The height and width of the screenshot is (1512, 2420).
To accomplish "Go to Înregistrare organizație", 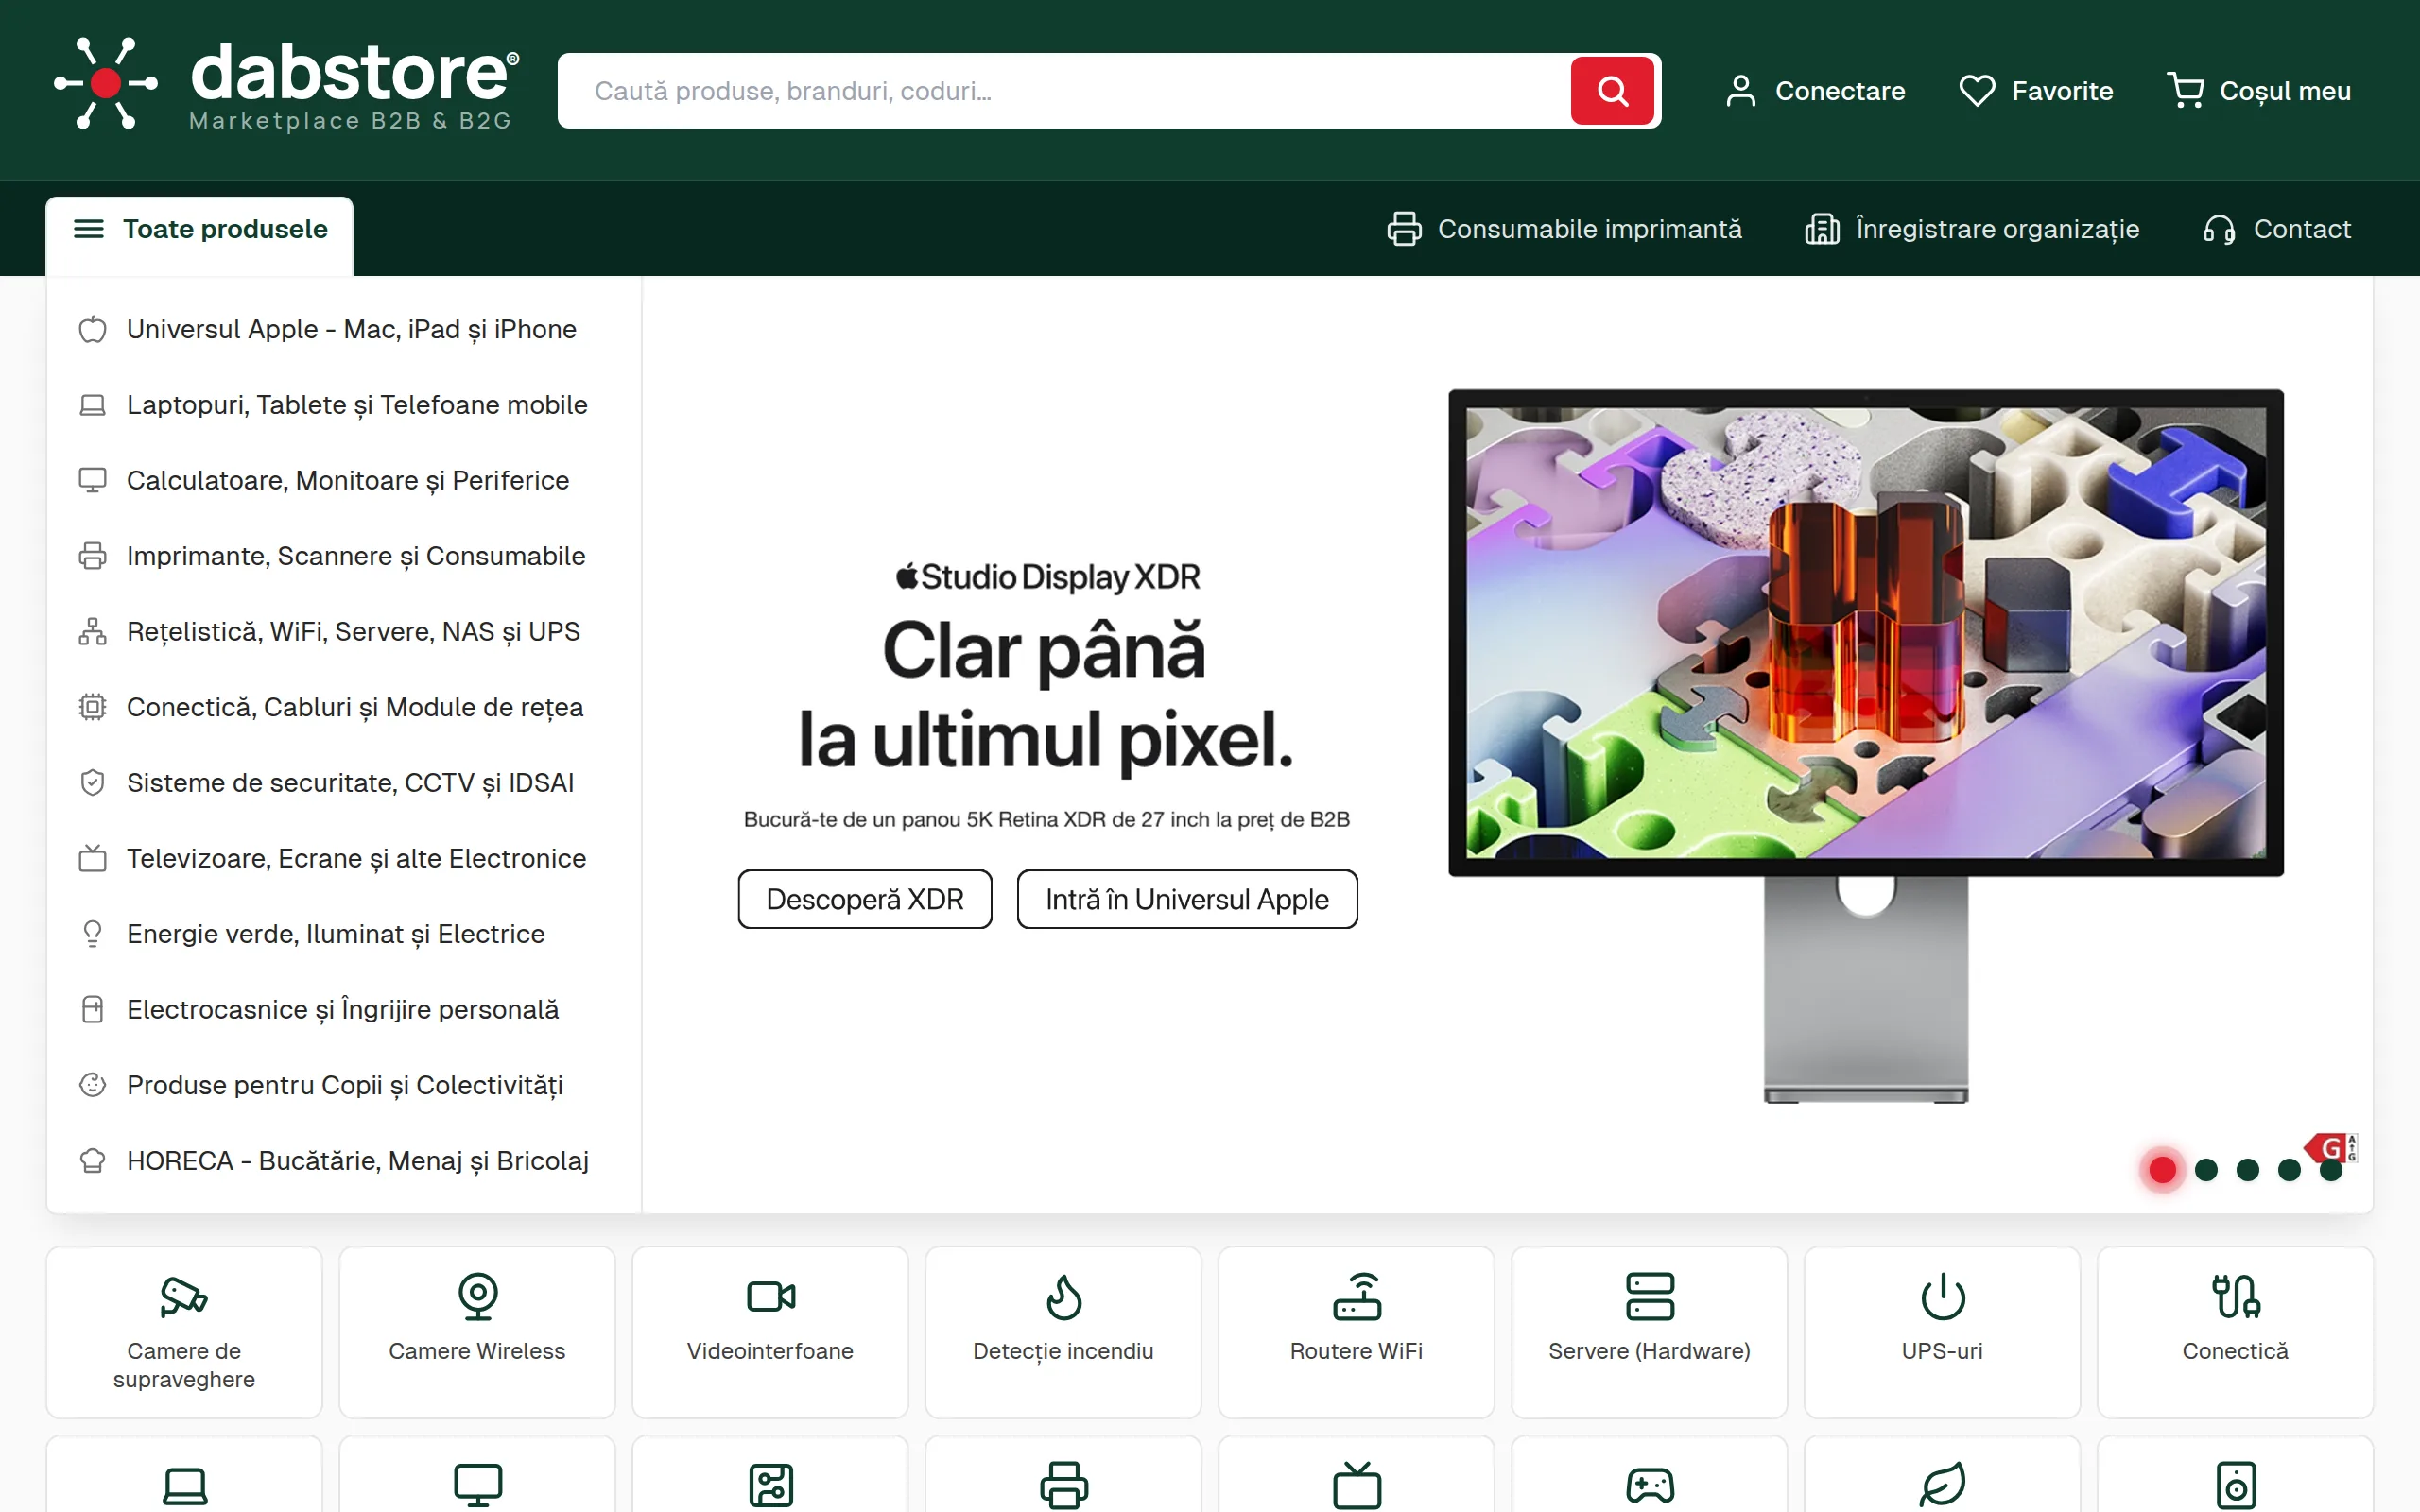I will (1972, 229).
